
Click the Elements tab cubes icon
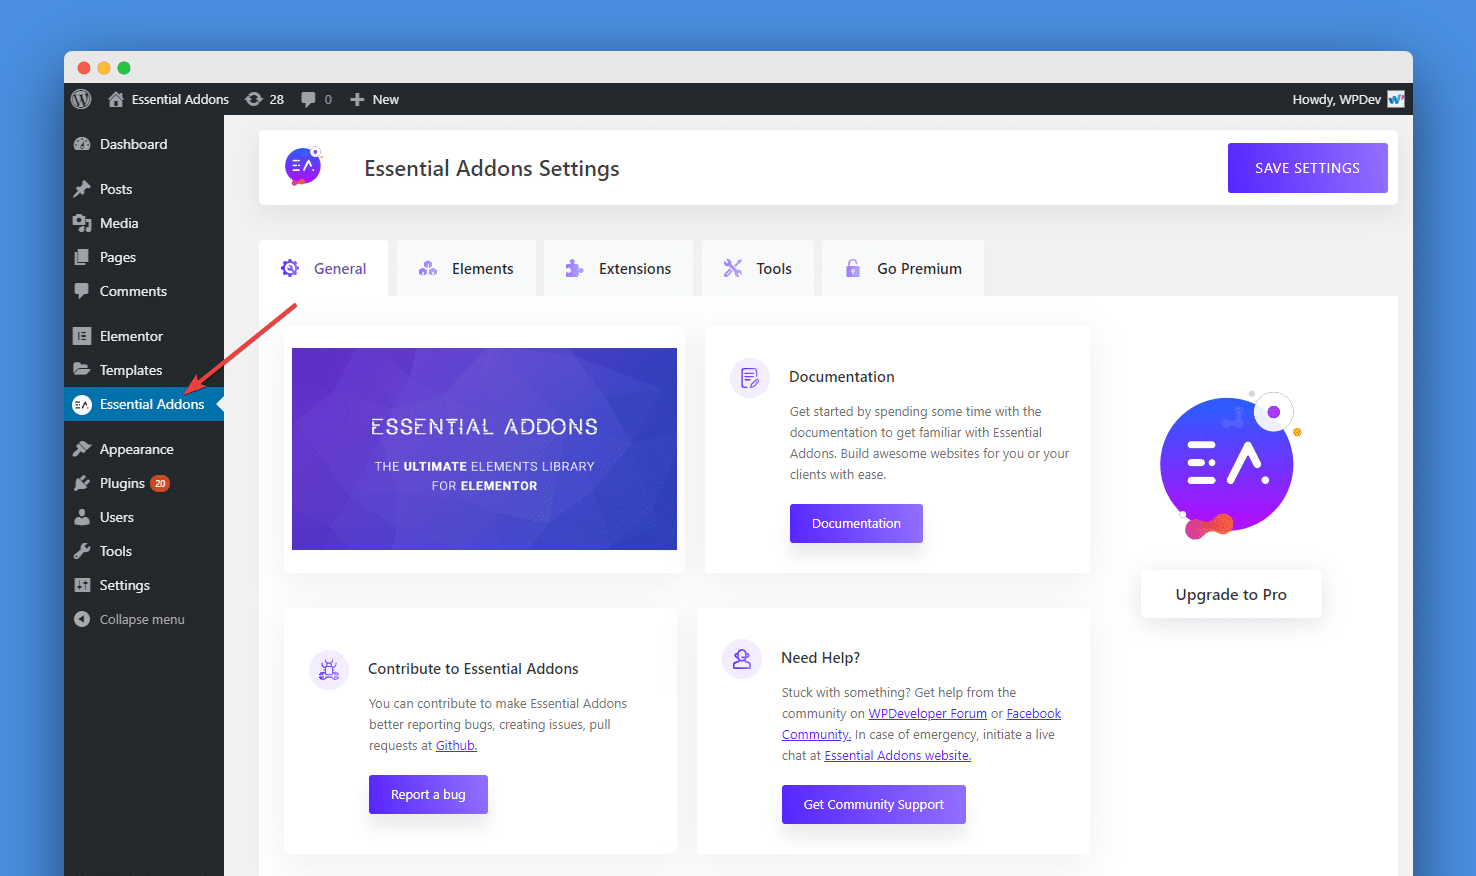tap(428, 268)
